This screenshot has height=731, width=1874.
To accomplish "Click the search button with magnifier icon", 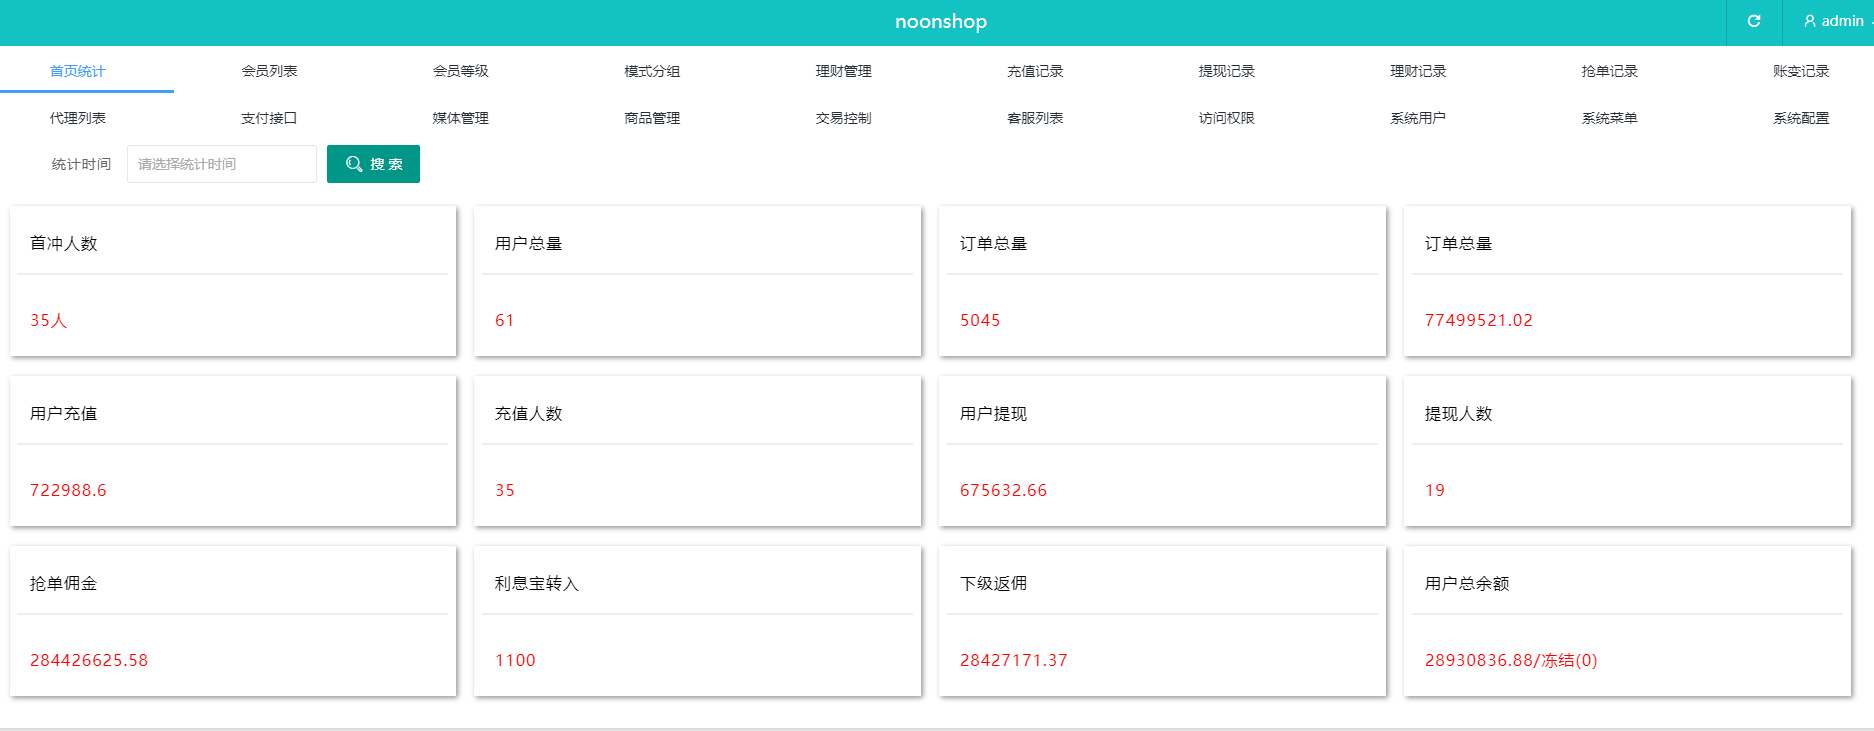I will pos(373,164).
